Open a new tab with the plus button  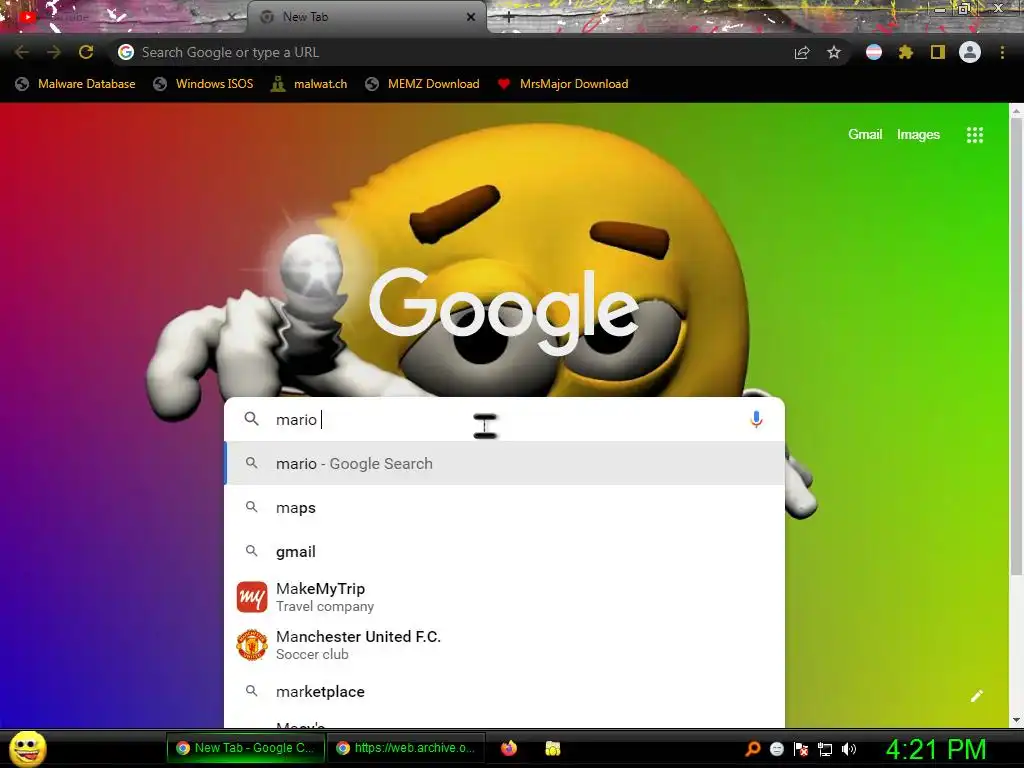pyautogui.click(x=509, y=18)
